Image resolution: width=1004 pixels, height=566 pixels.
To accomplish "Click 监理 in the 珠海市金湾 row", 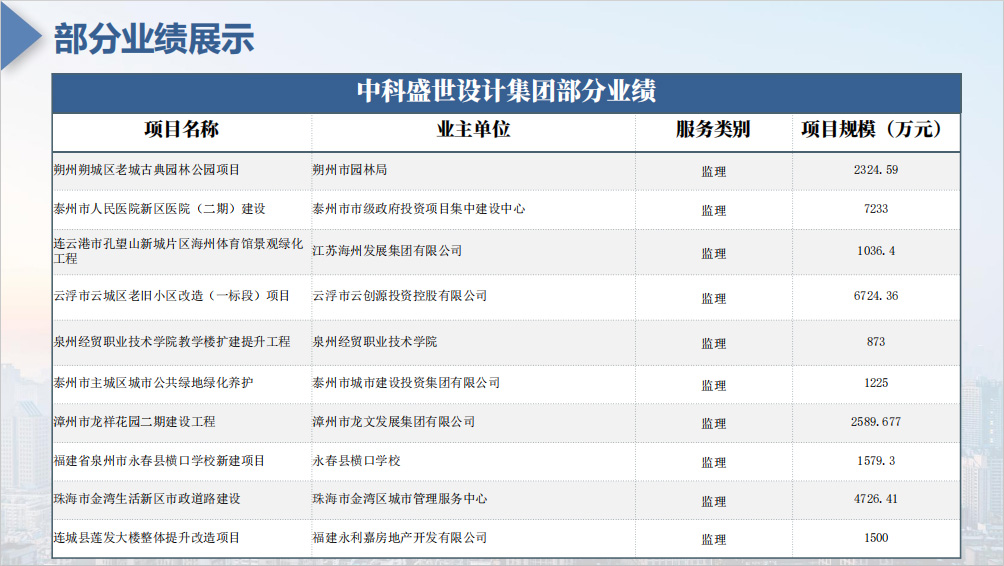I will [713, 501].
